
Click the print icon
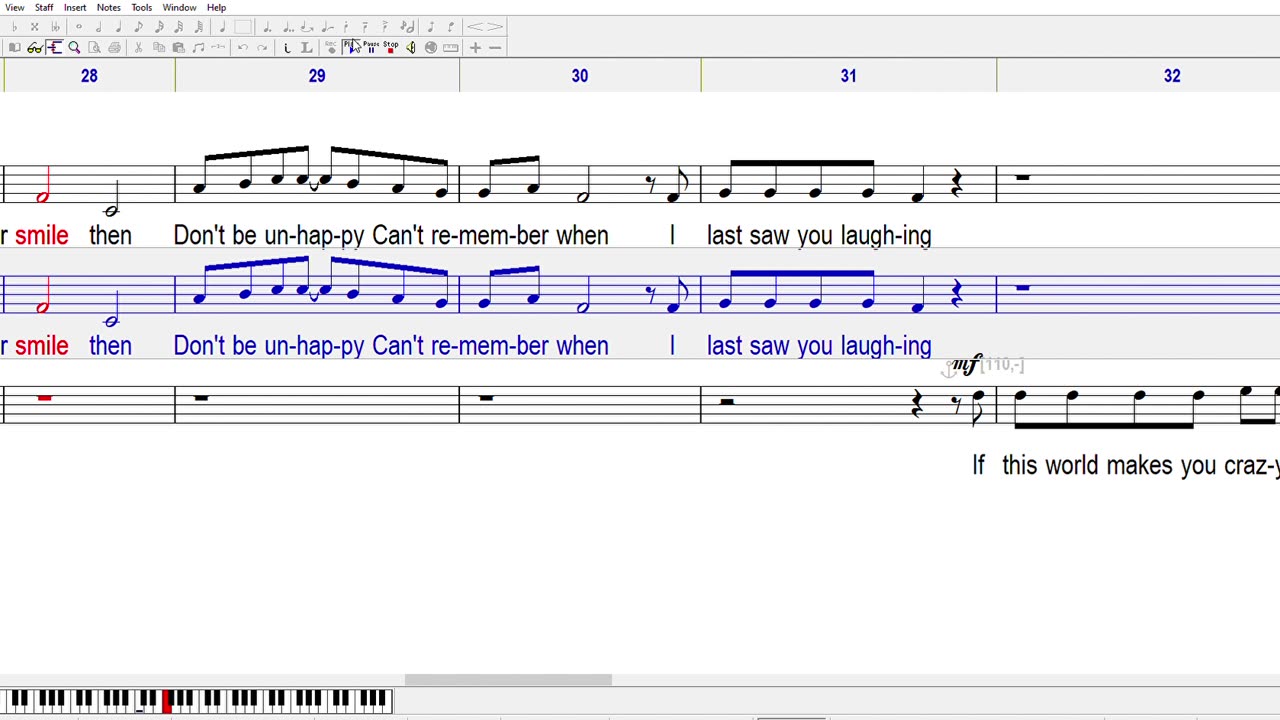click(115, 47)
